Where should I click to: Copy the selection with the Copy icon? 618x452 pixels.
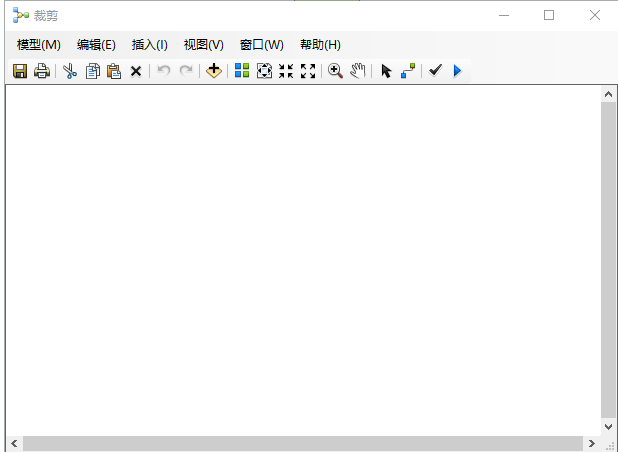(x=93, y=71)
